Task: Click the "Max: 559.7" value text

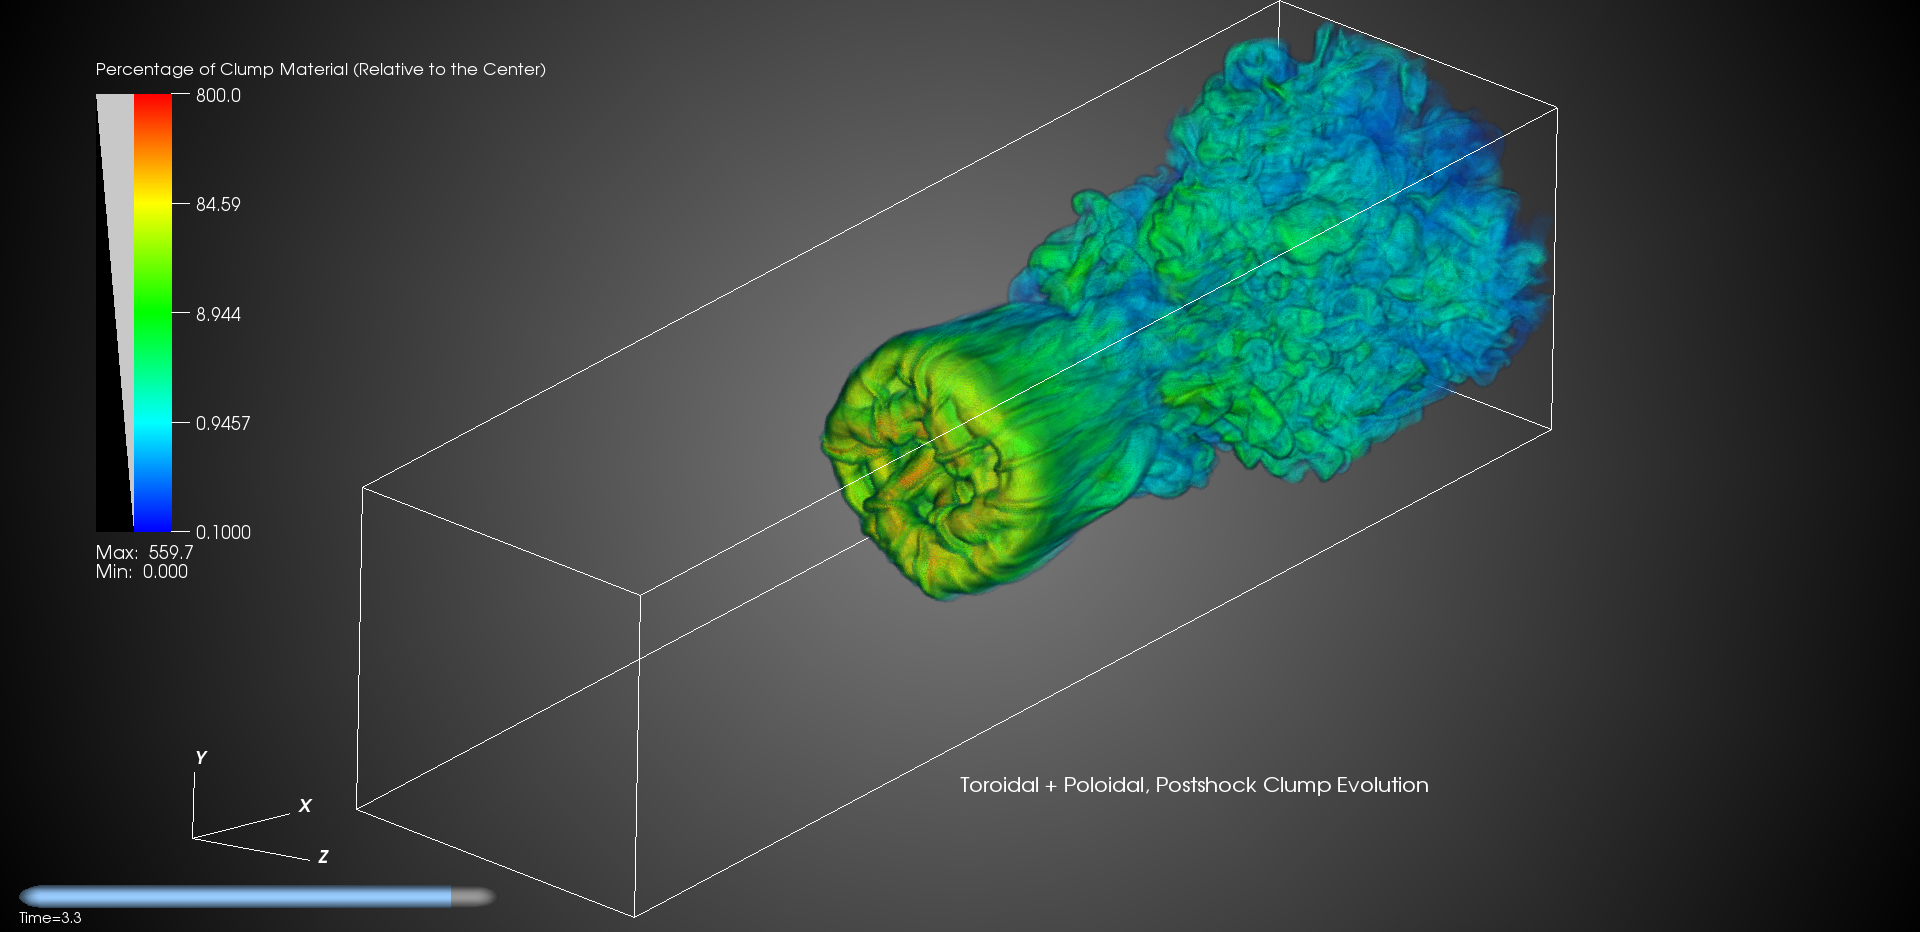Action: click(144, 552)
